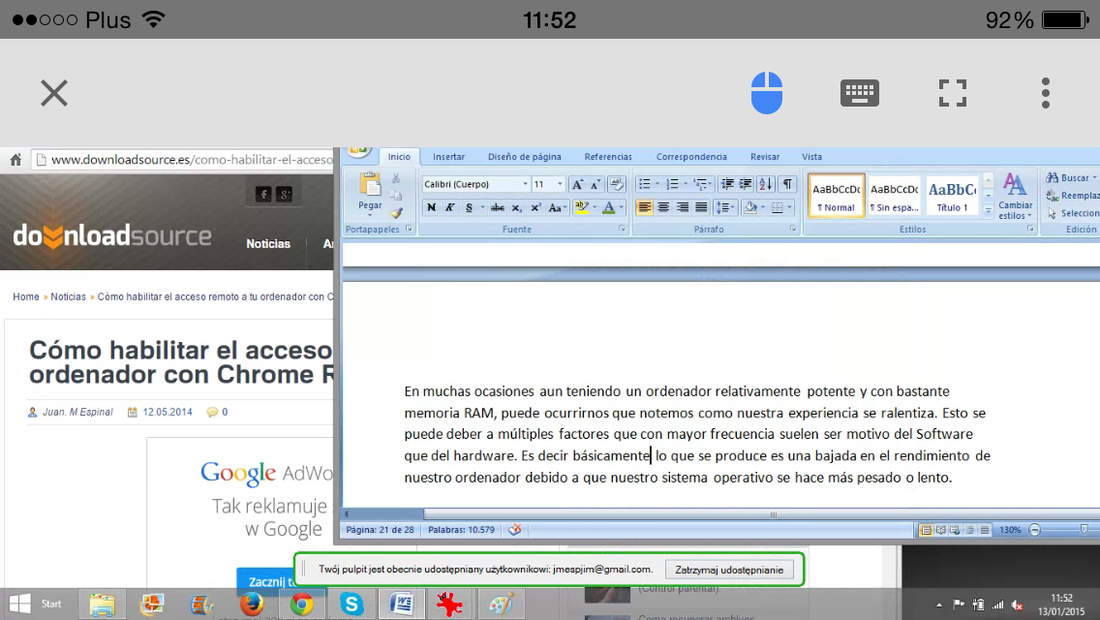Justify the paragraph text
Image resolution: width=1100 pixels, height=620 pixels.
click(x=701, y=208)
